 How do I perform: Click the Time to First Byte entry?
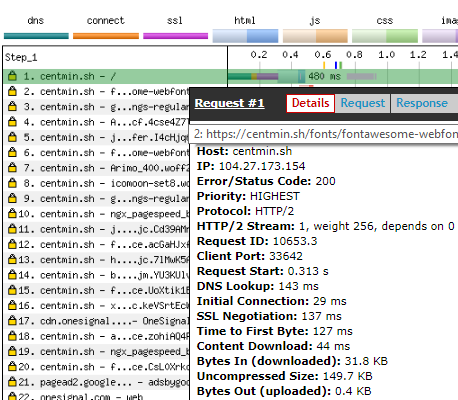[x=275, y=331]
